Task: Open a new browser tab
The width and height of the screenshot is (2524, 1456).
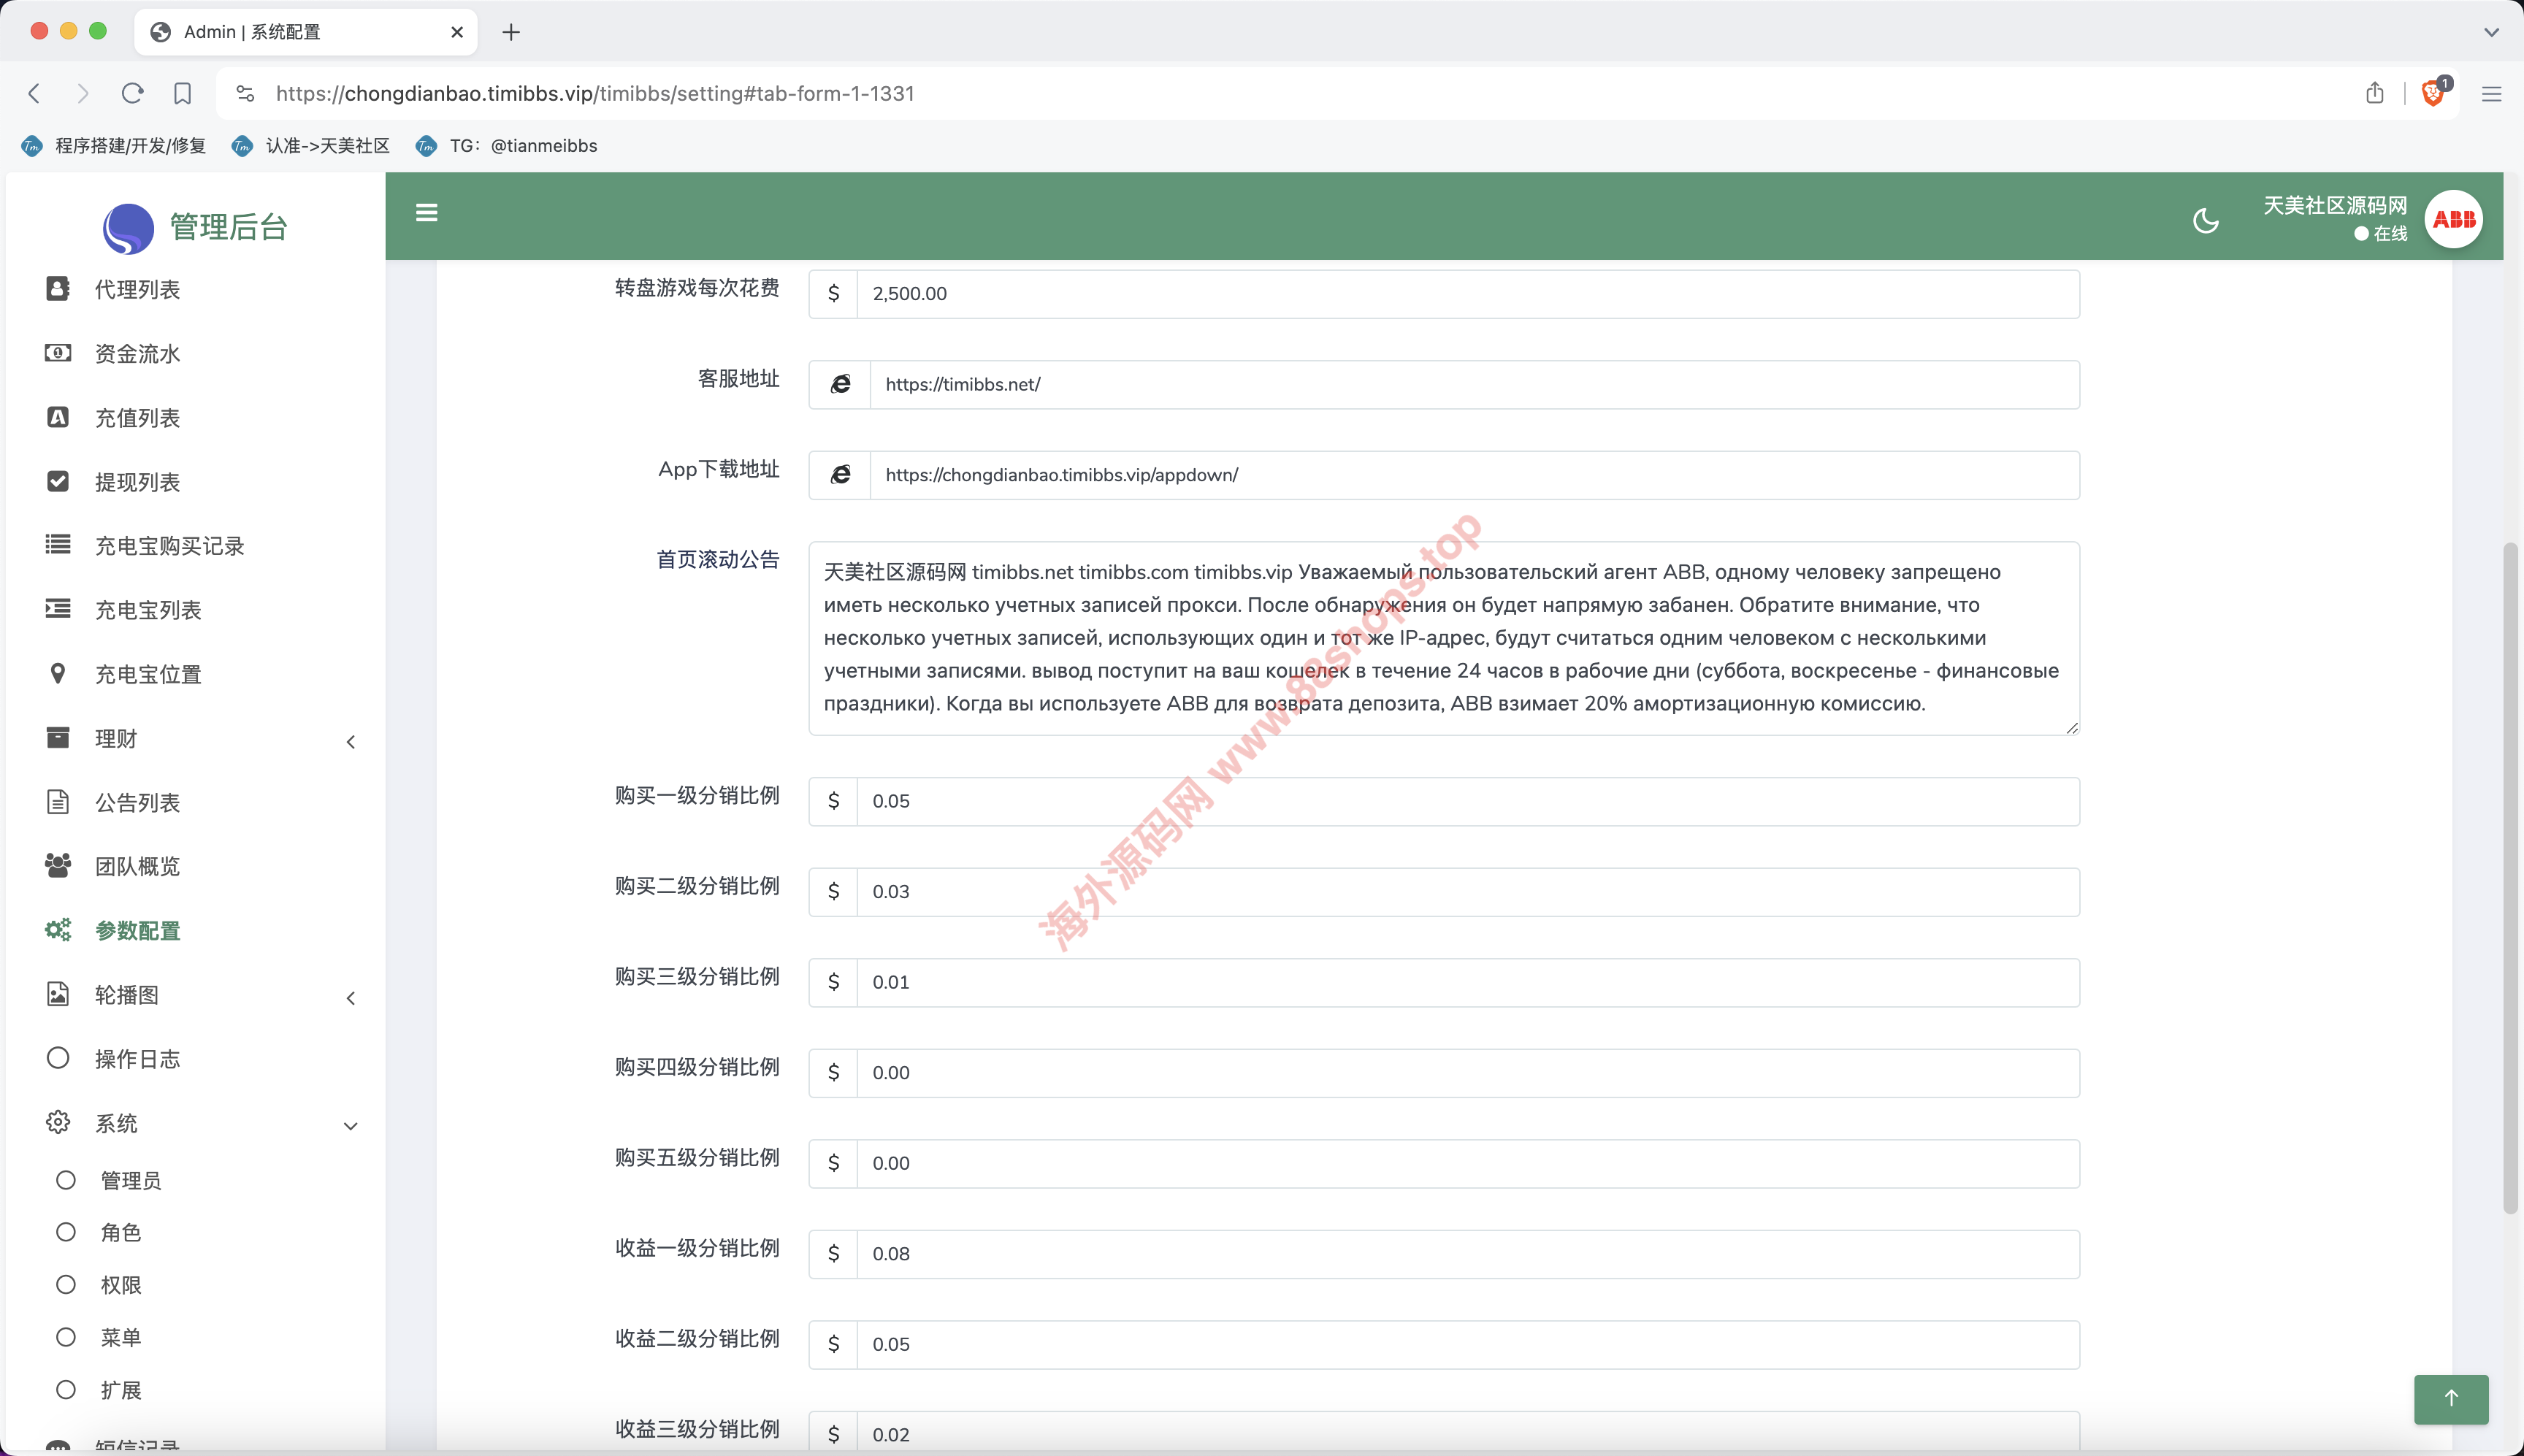Action: pyautogui.click(x=511, y=32)
